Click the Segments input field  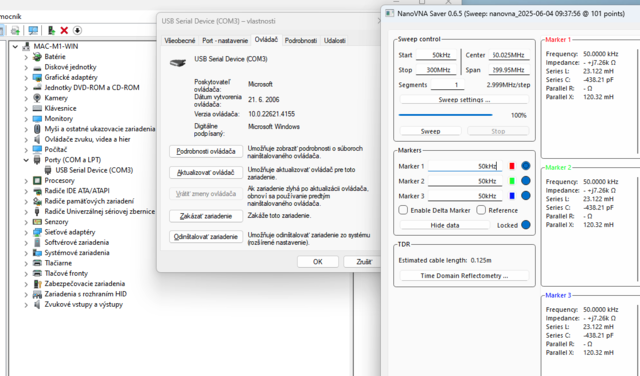pos(447,85)
